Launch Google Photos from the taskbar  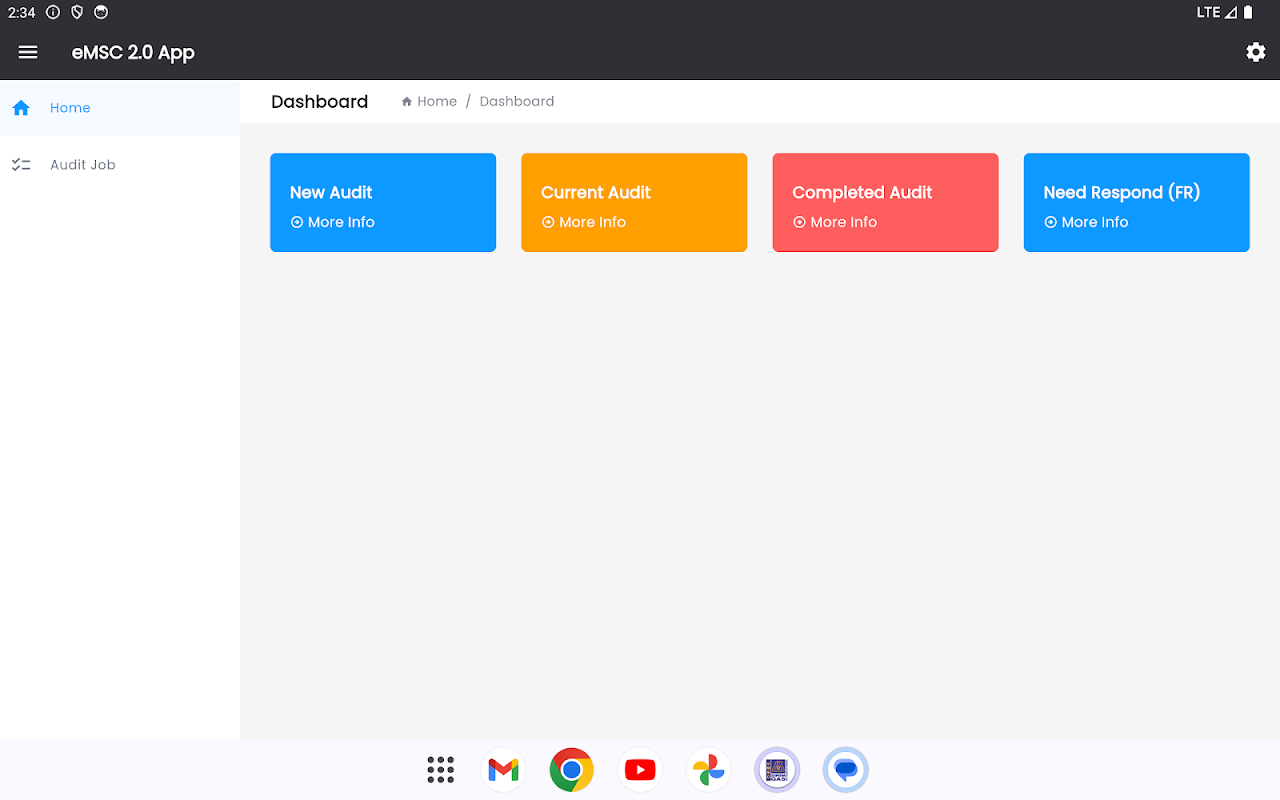coord(708,770)
